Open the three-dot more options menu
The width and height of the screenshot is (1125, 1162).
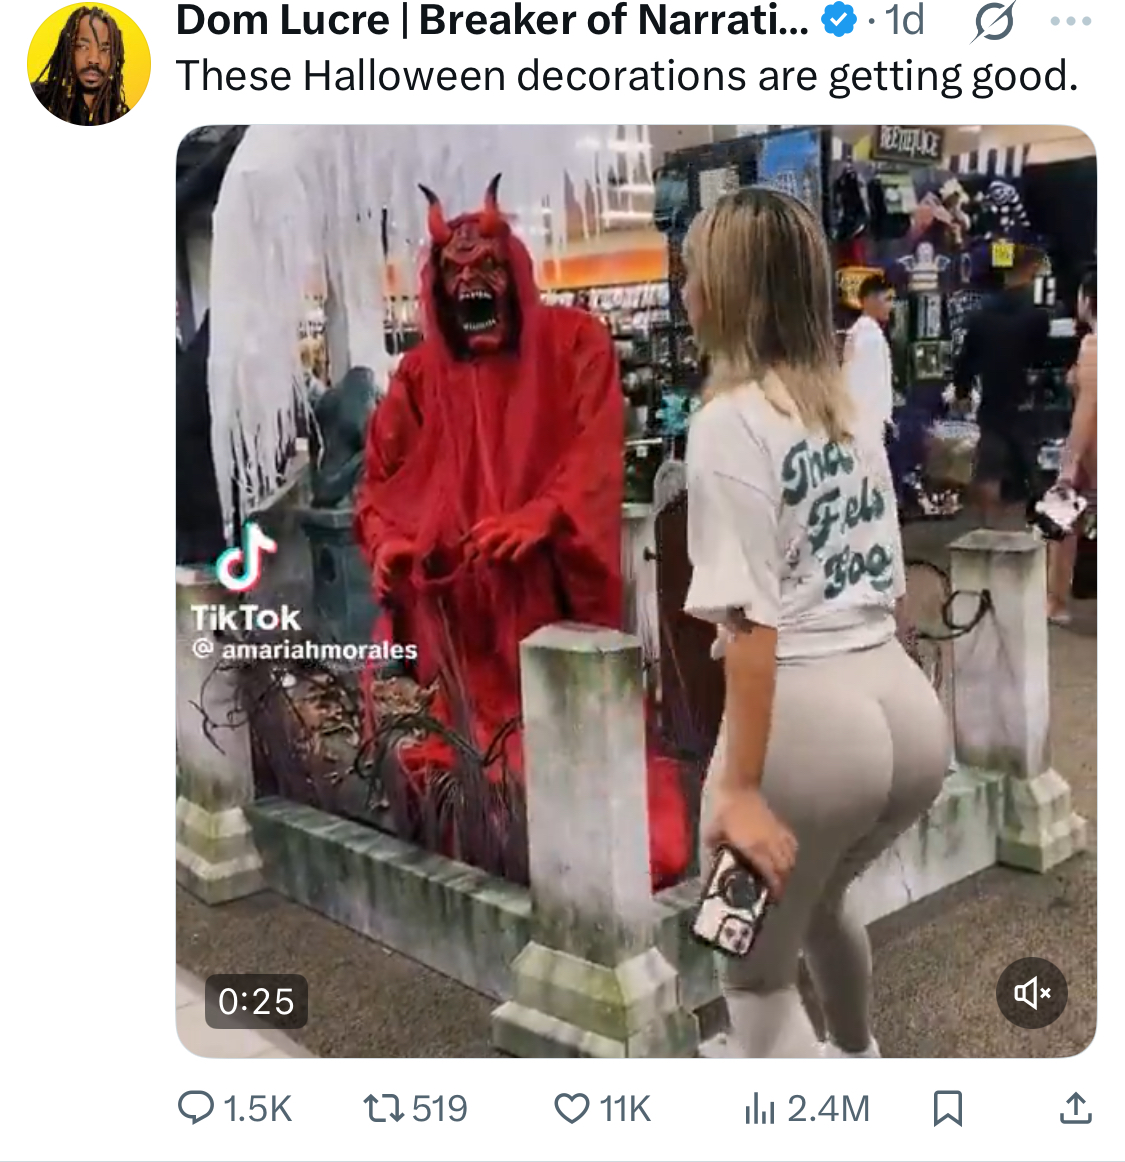click(x=1071, y=21)
